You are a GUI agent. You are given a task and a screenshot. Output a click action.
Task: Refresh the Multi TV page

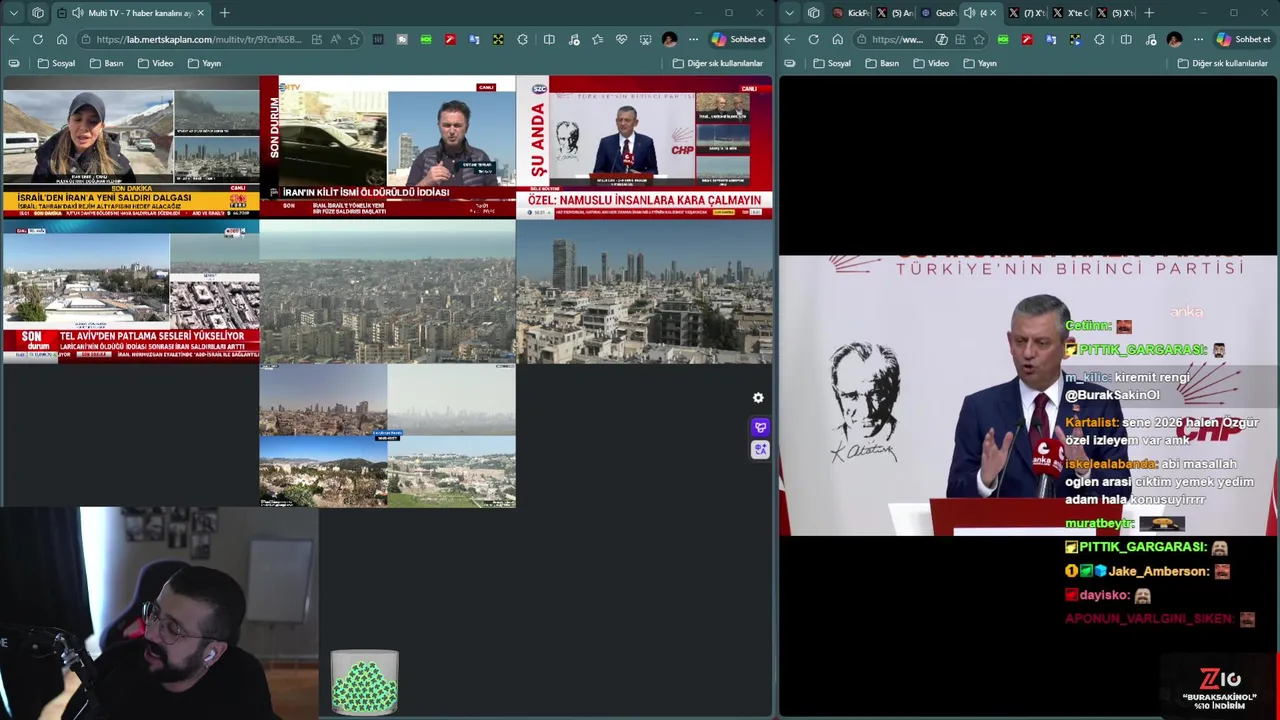pos(38,39)
